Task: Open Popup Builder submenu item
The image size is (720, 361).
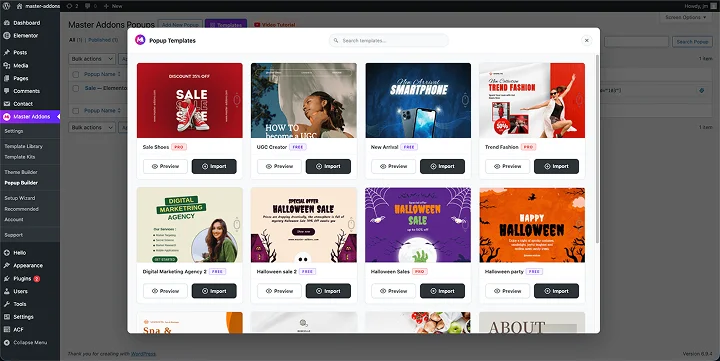Action: click(21, 183)
